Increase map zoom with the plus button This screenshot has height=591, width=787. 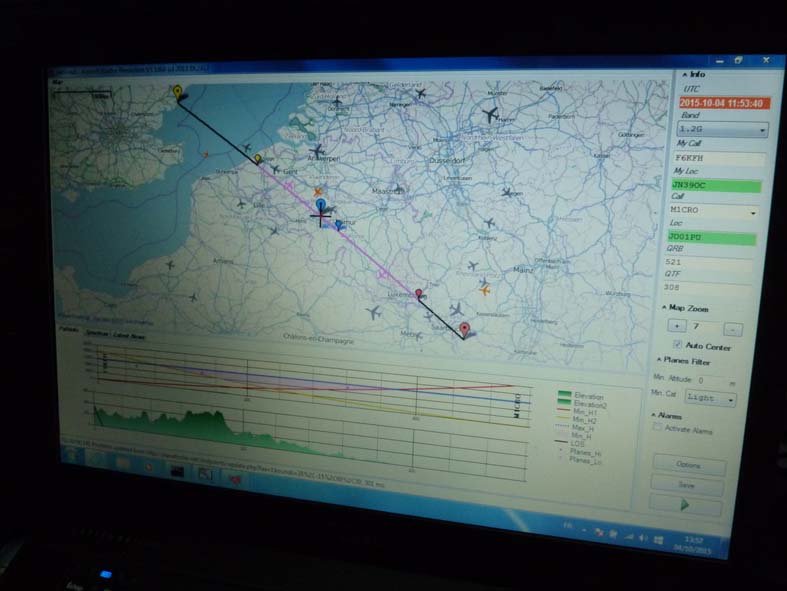tap(677, 326)
